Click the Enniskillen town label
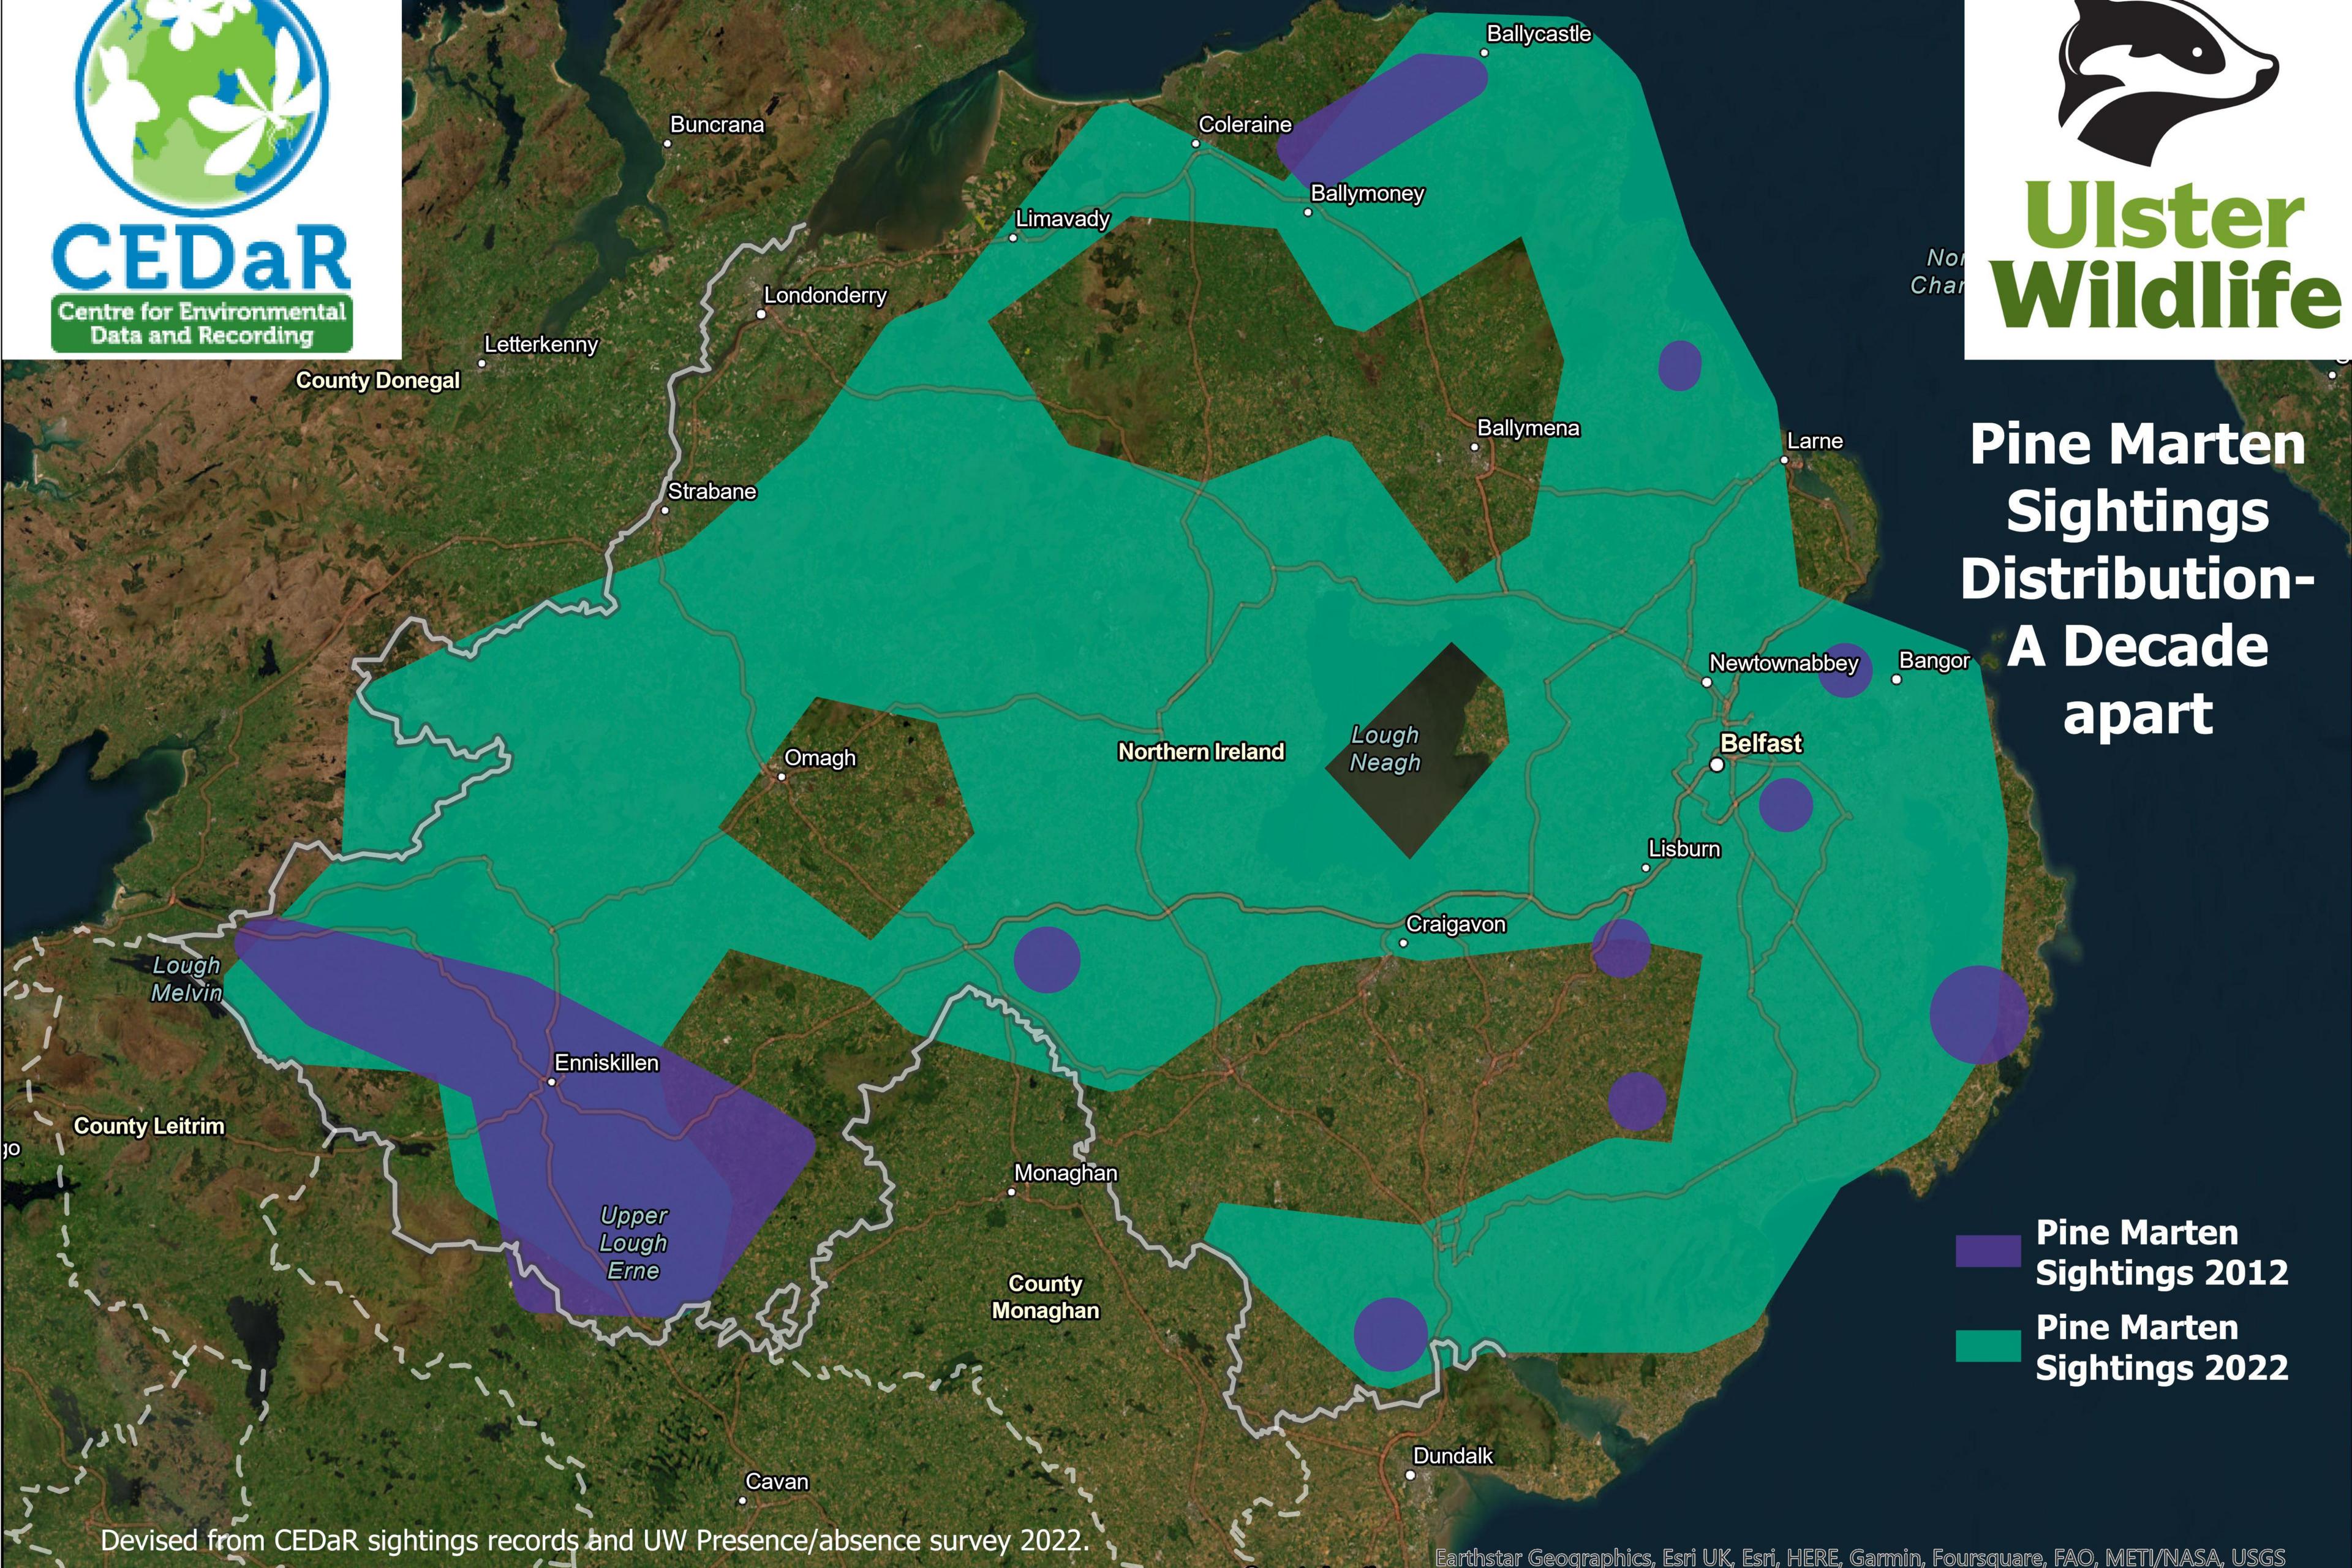This screenshot has width=2352, height=1568. 606,1063
